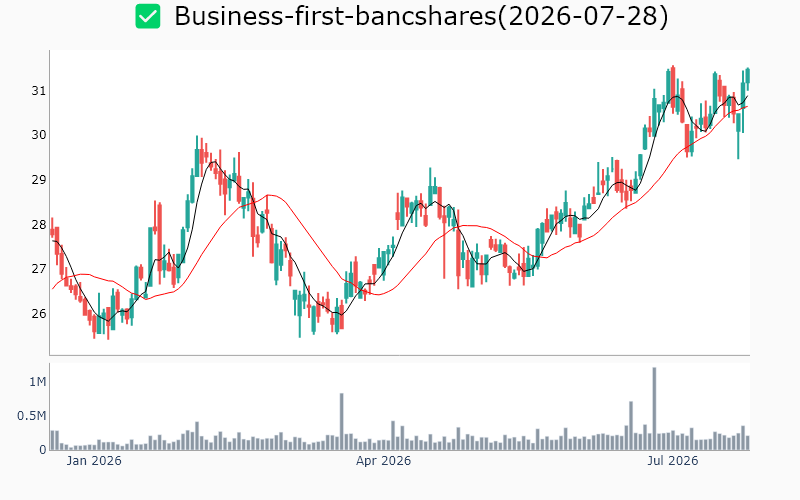800x500 pixels.
Task: Click the red moving average peak near 28.6
Action: 269,195
